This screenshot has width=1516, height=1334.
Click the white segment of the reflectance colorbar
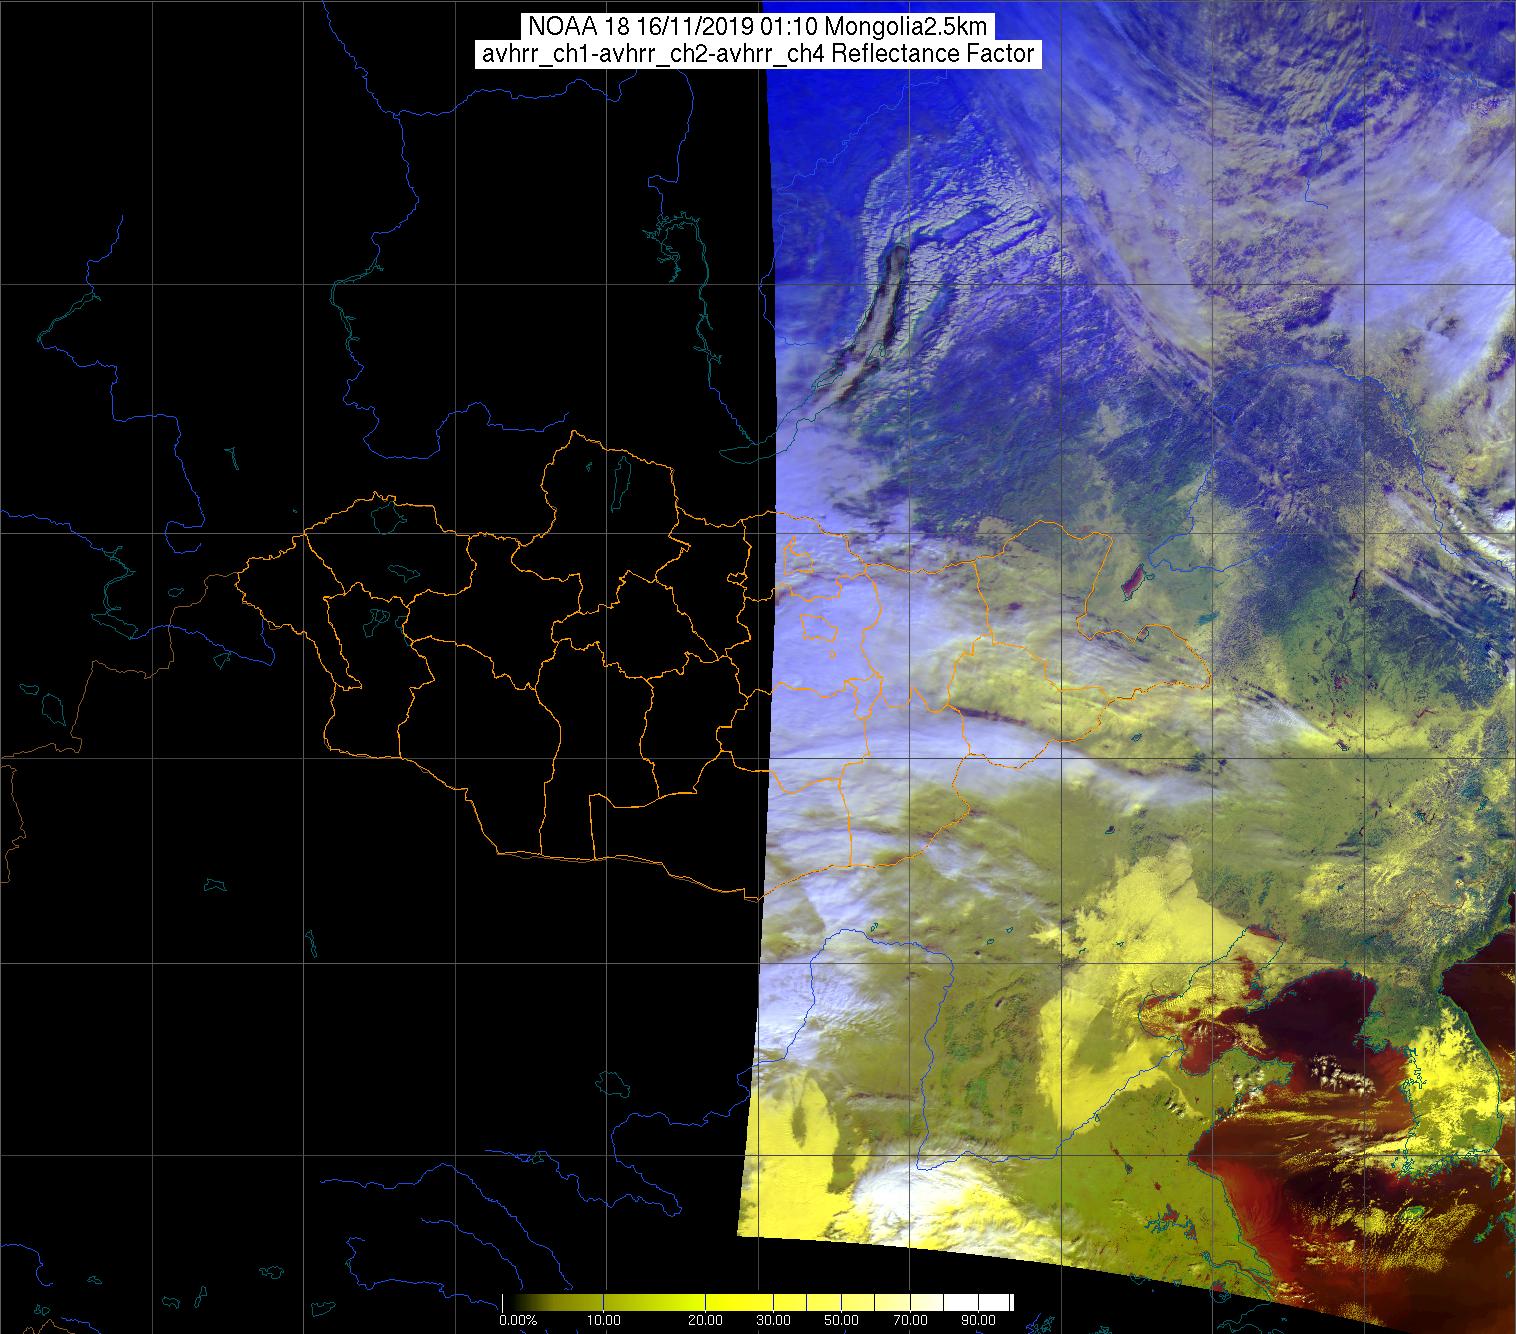coord(980,1303)
